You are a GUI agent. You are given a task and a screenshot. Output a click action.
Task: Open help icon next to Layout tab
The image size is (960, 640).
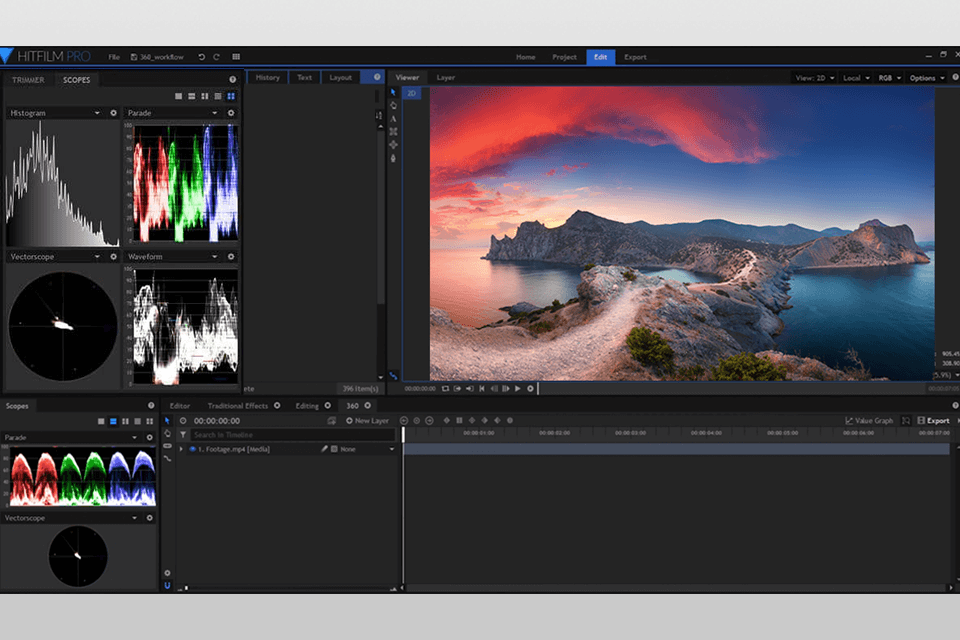click(x=377, y=77)
